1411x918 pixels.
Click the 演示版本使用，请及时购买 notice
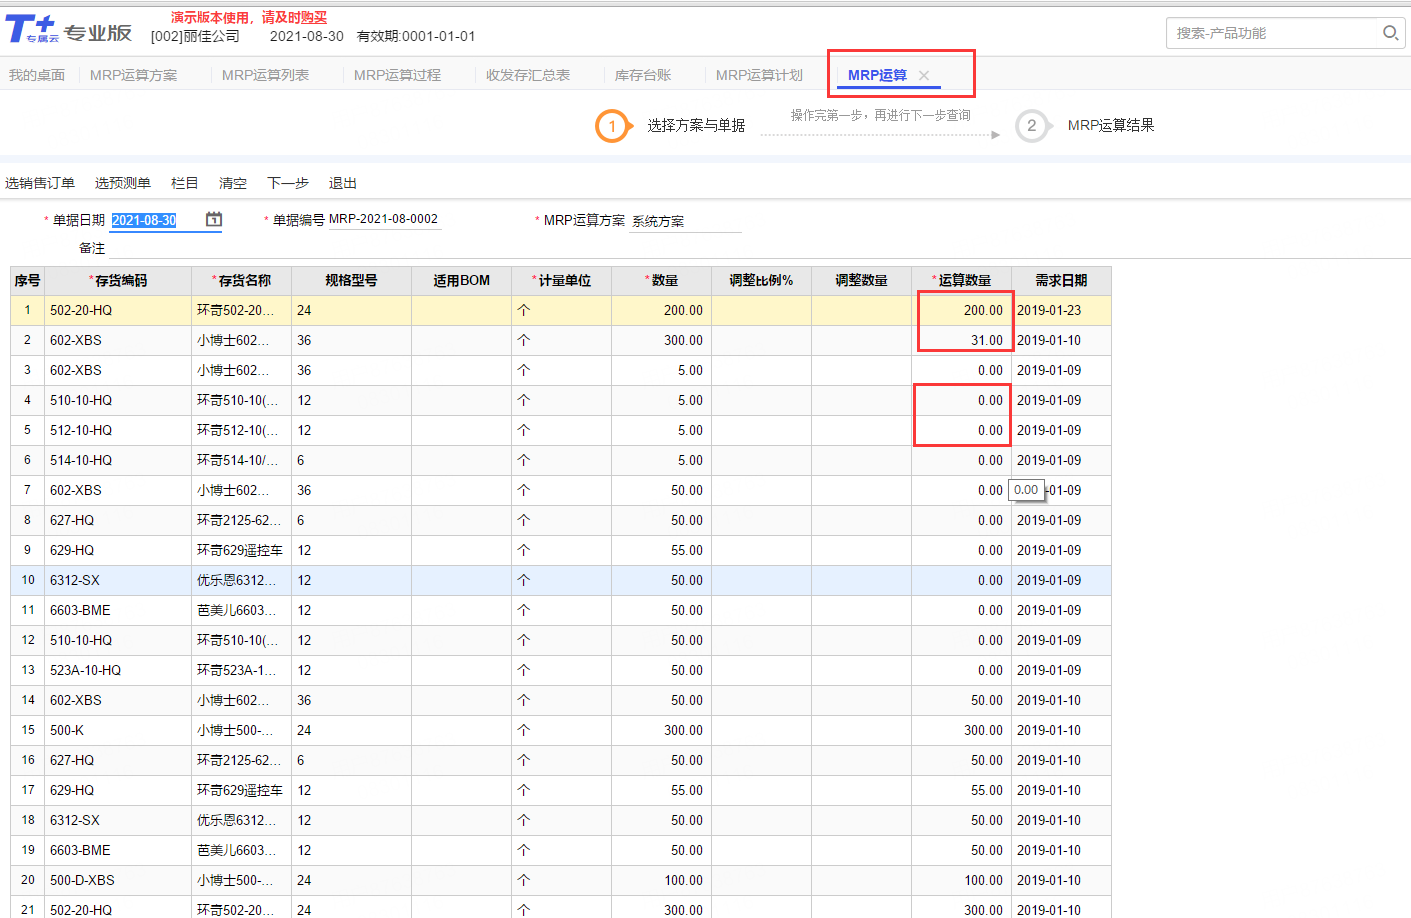point(249,17)
